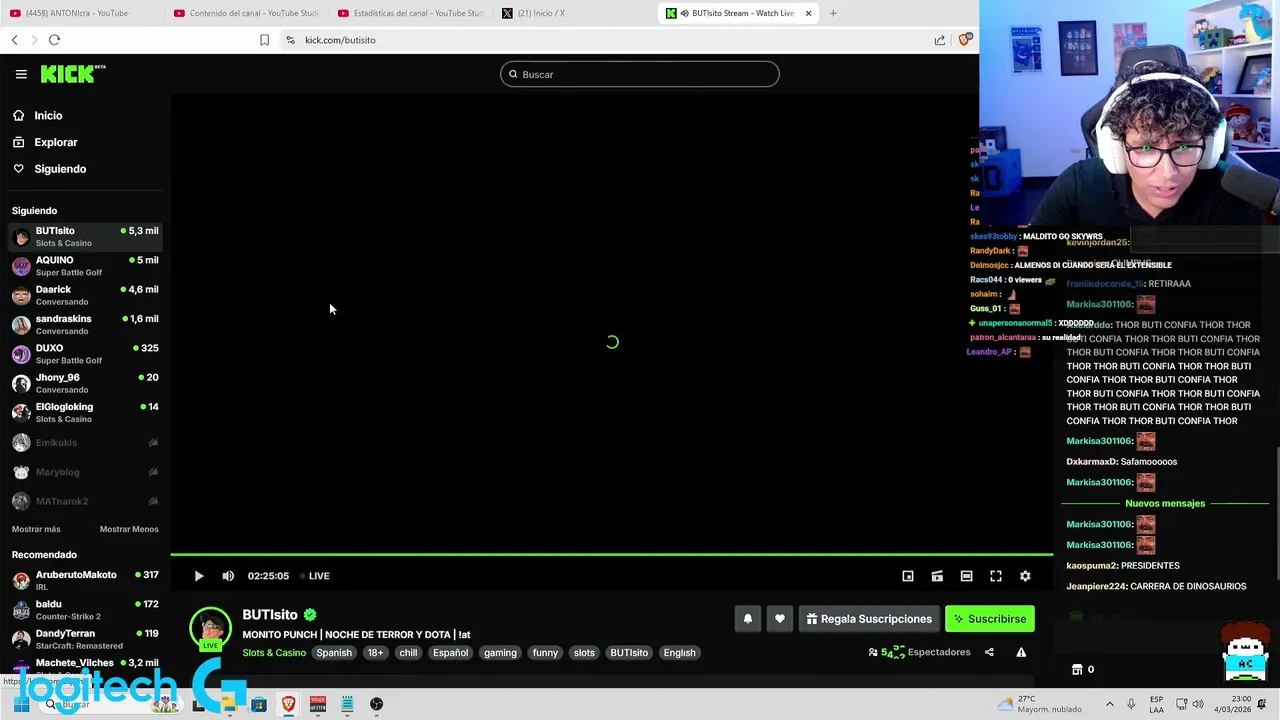Viewport: 1280px width, 720px height.
Task: Open browser share icon
Action: point(940,40)
